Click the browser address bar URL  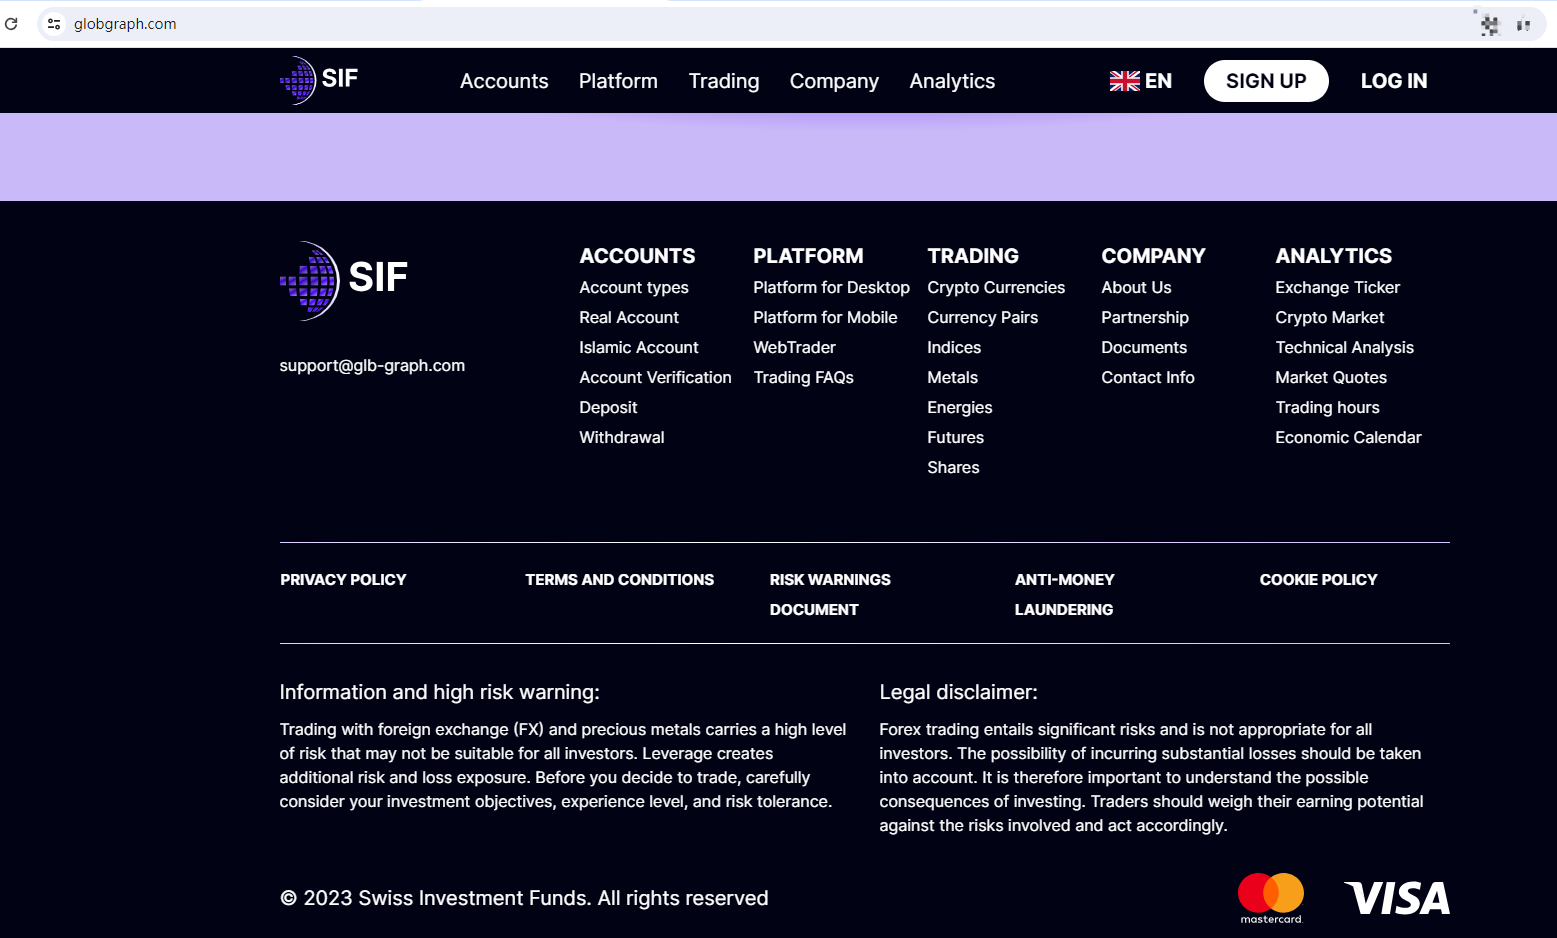125,24
